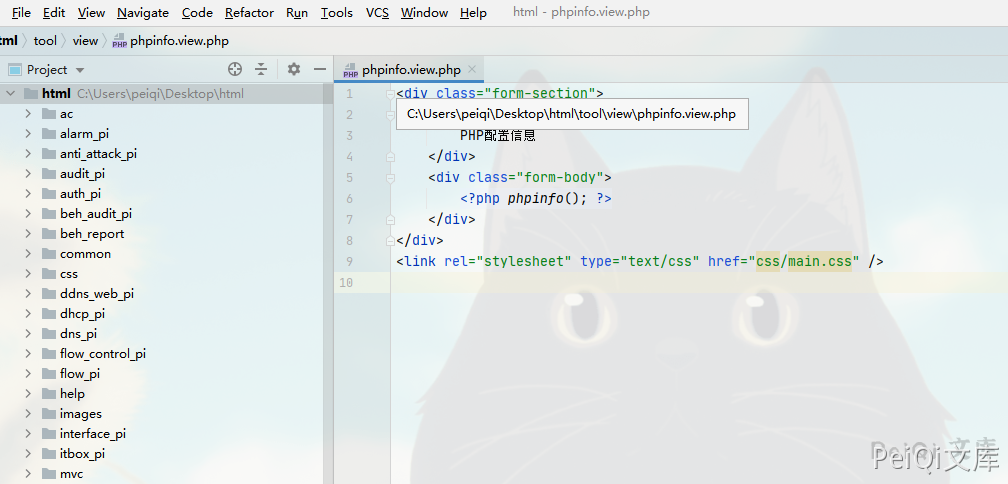Collapse the html root folder

pos(10,94)
